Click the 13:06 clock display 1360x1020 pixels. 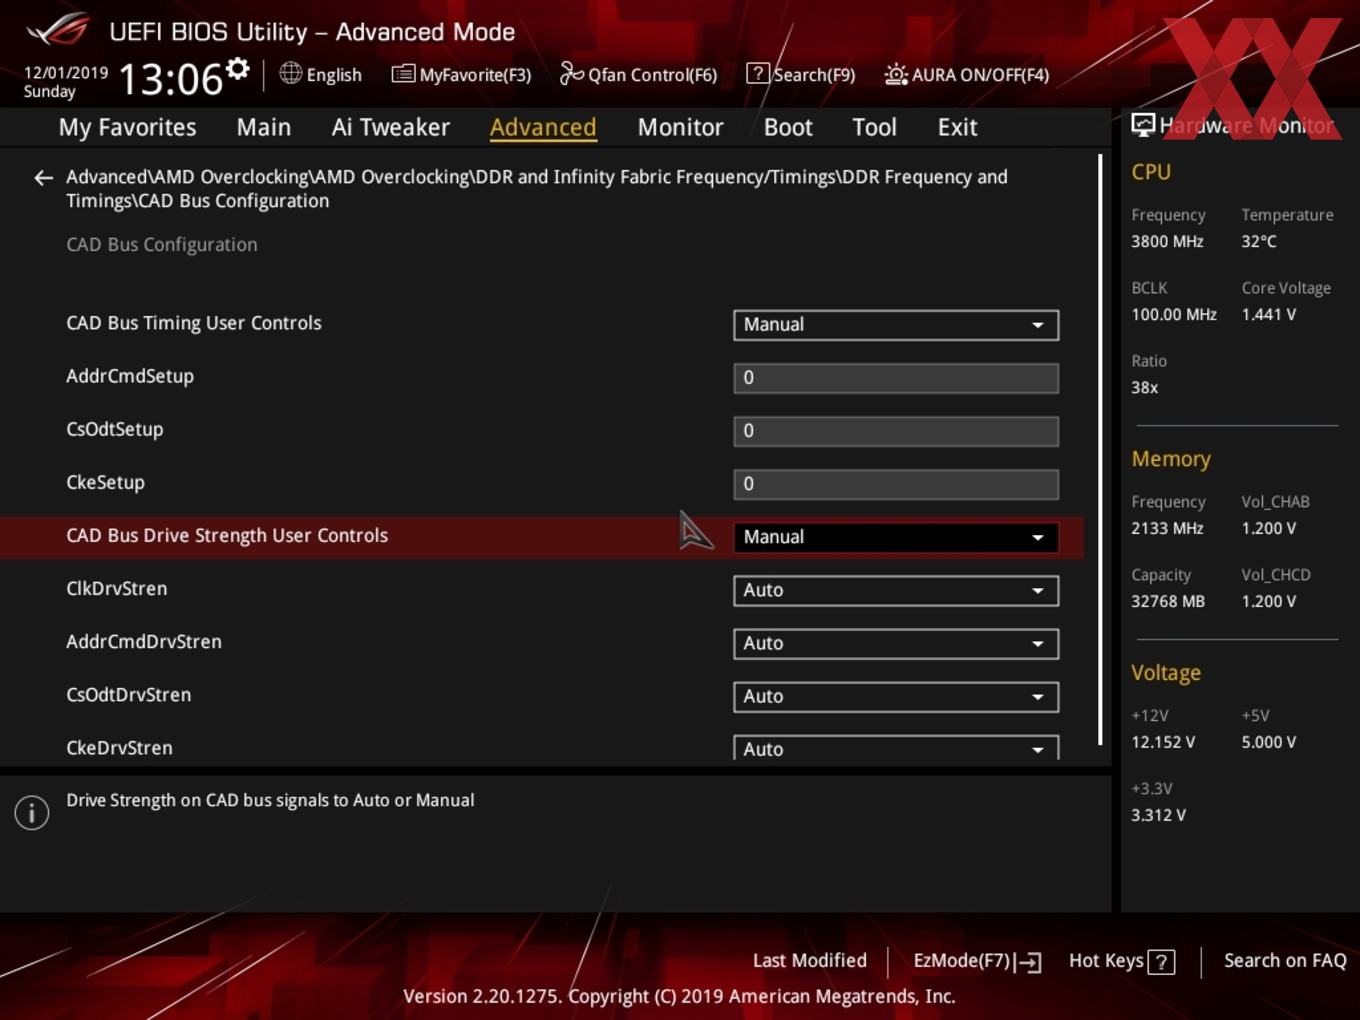171,79
